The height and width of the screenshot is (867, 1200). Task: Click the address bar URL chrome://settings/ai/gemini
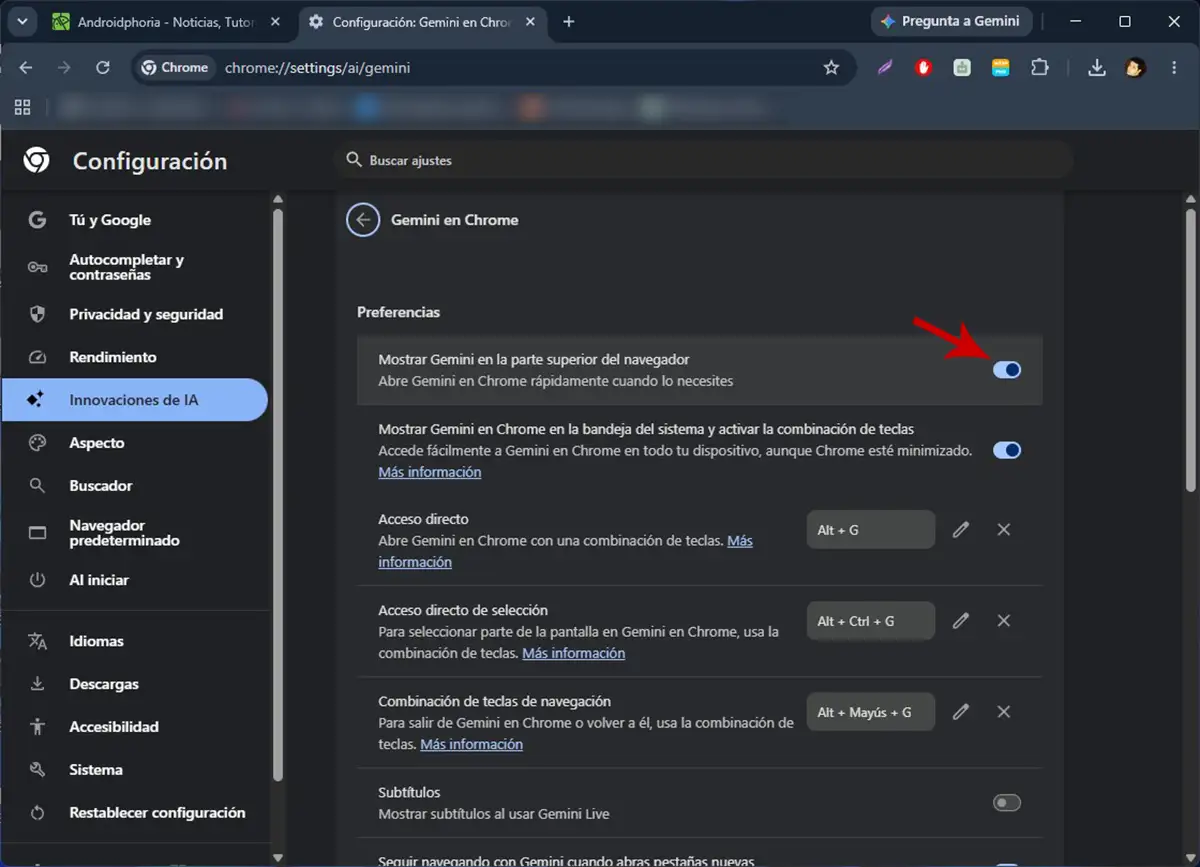(x=318, y=68)
